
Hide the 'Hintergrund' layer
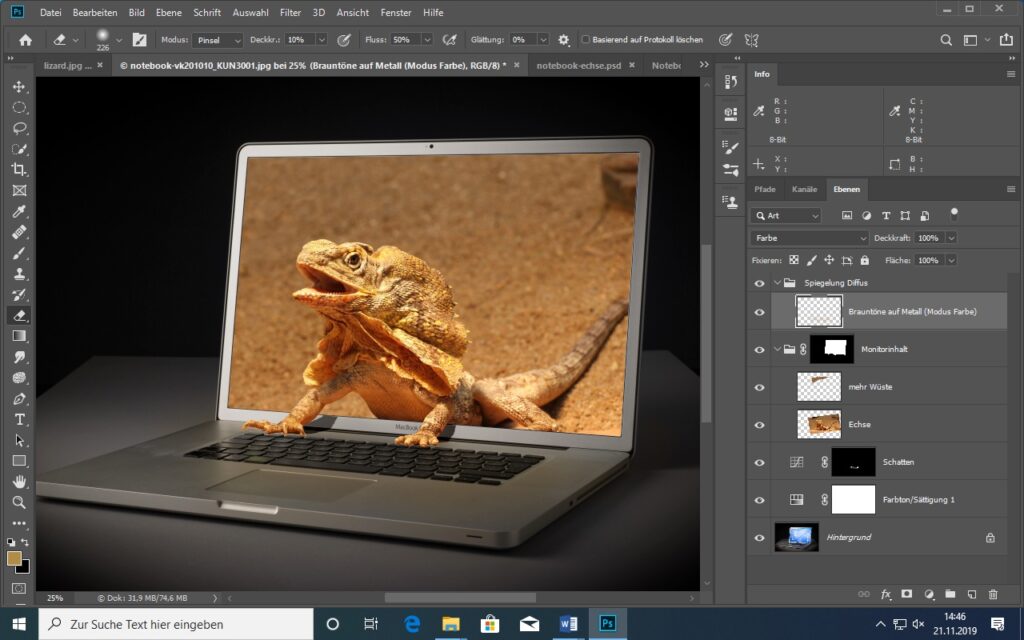pyautogui.click(x=759, y=537)
